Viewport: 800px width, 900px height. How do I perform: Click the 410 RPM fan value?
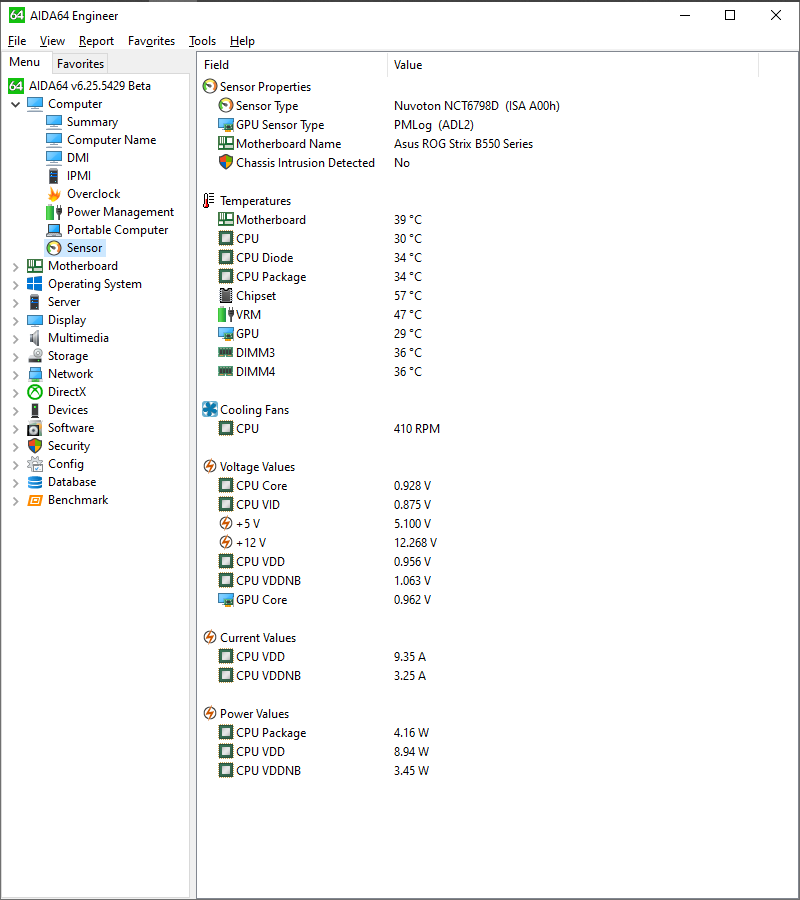(417, 429)
